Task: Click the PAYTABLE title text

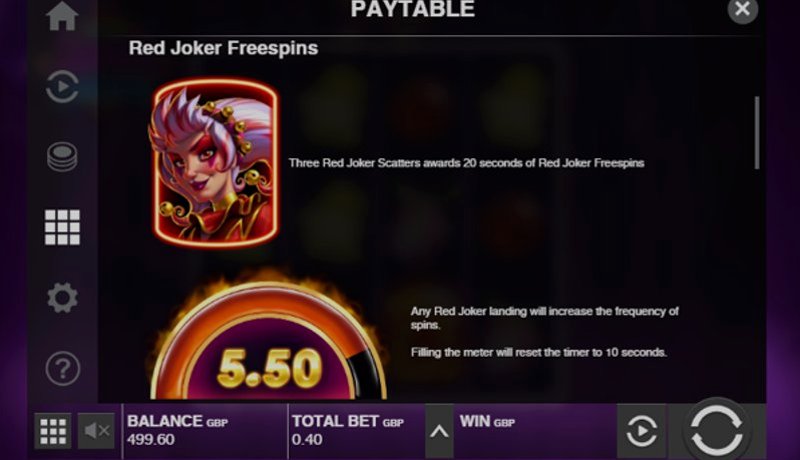Action: 413,9
